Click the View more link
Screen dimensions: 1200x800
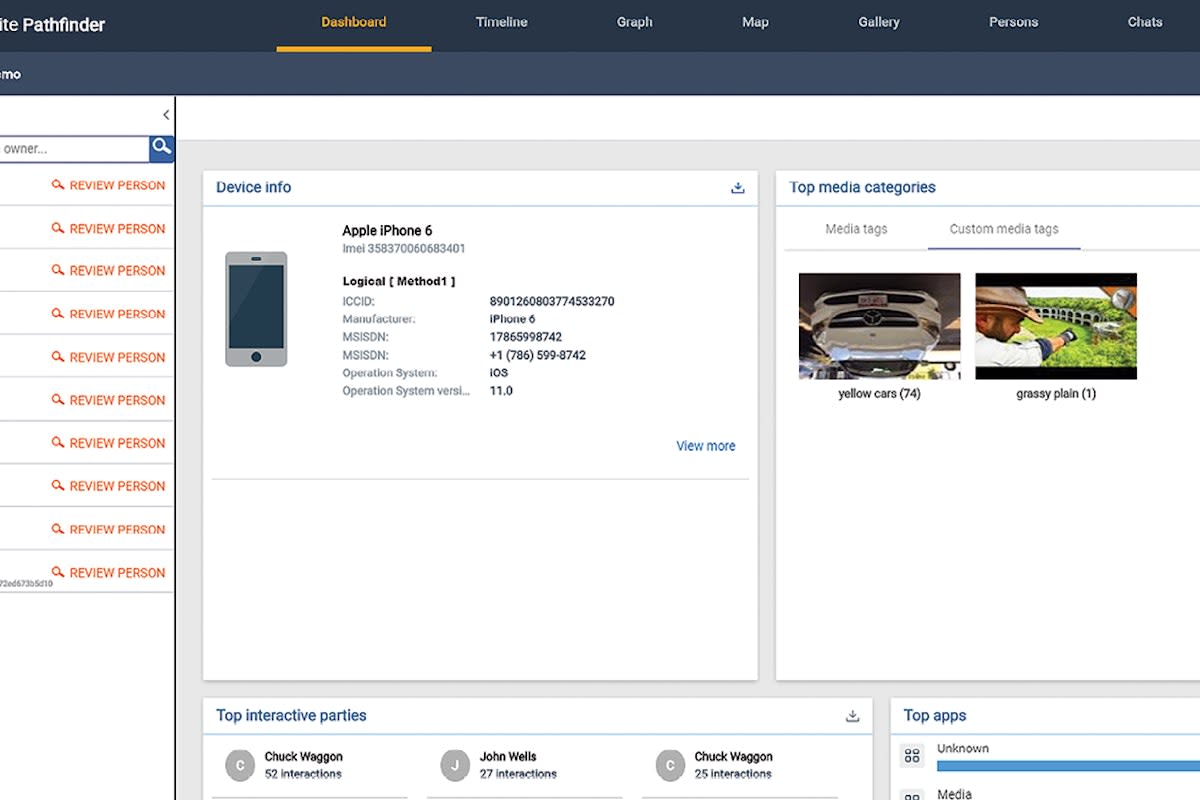(x=705, y=446)
